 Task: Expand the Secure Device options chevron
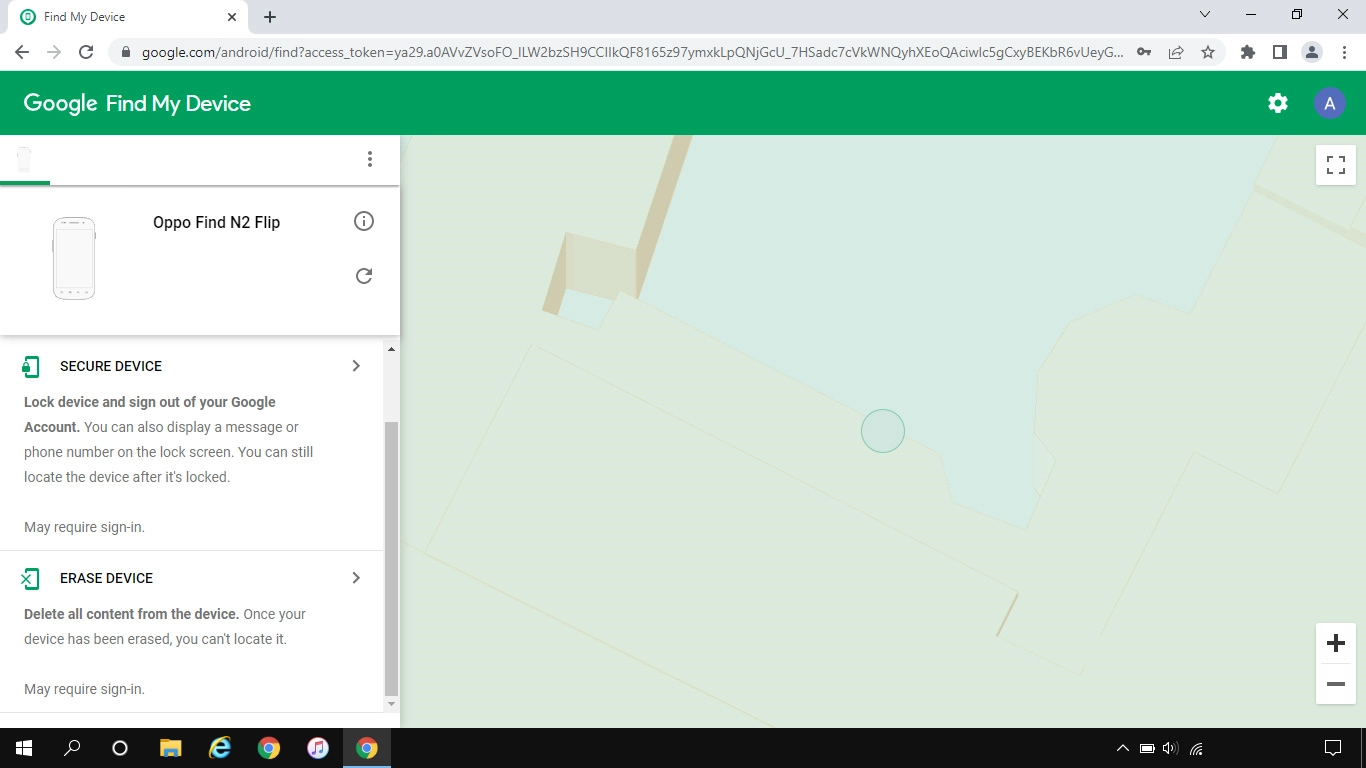[x=356, y=366]
